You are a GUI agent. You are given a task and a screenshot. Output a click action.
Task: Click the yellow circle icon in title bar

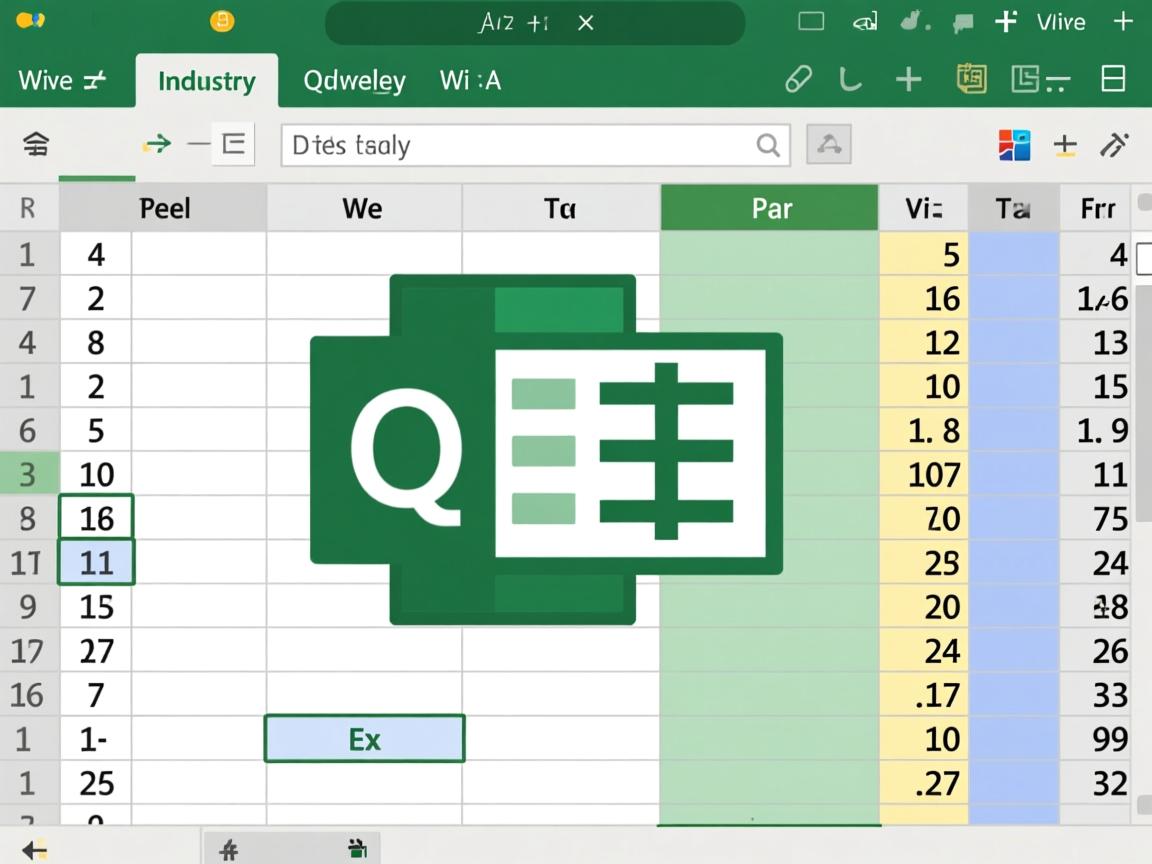pos(222,21)
